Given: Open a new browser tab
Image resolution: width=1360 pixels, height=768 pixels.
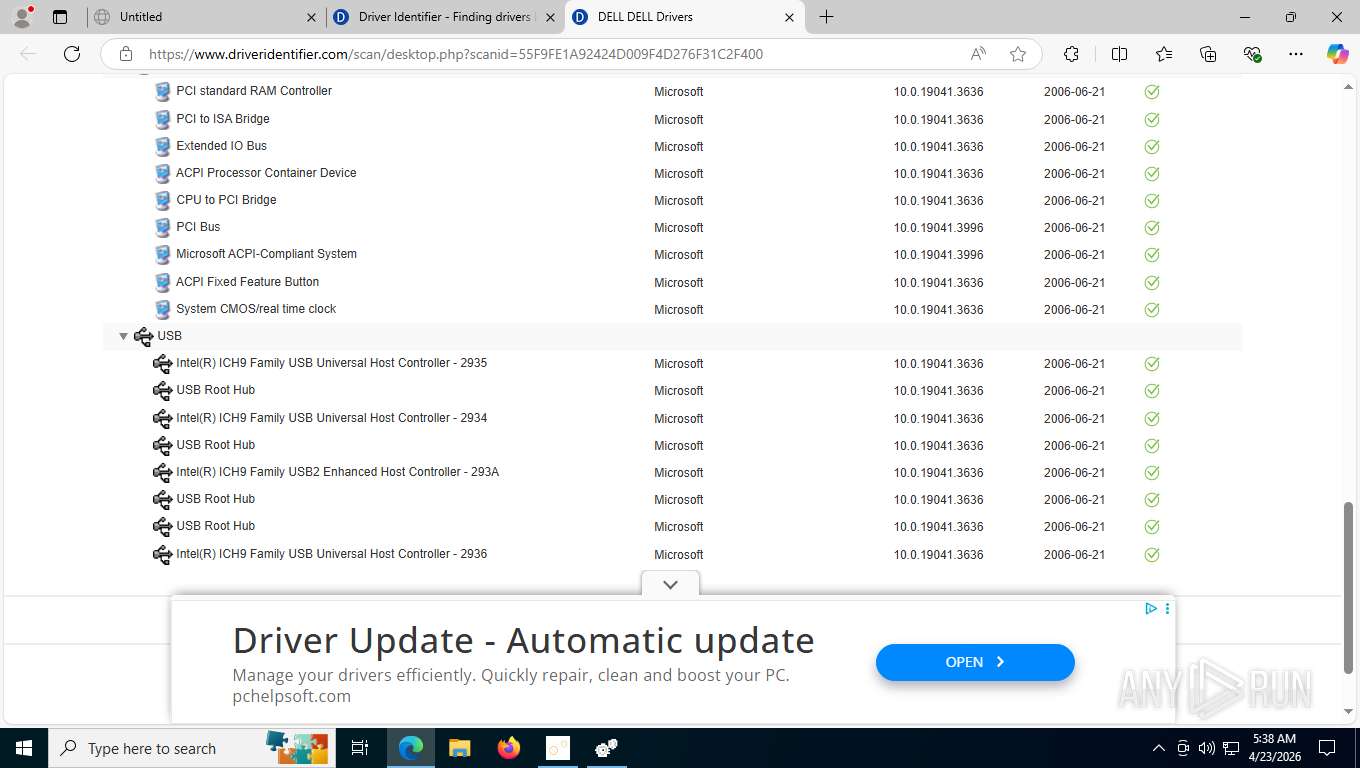Looking at the screenshot, I should [826, 17].
